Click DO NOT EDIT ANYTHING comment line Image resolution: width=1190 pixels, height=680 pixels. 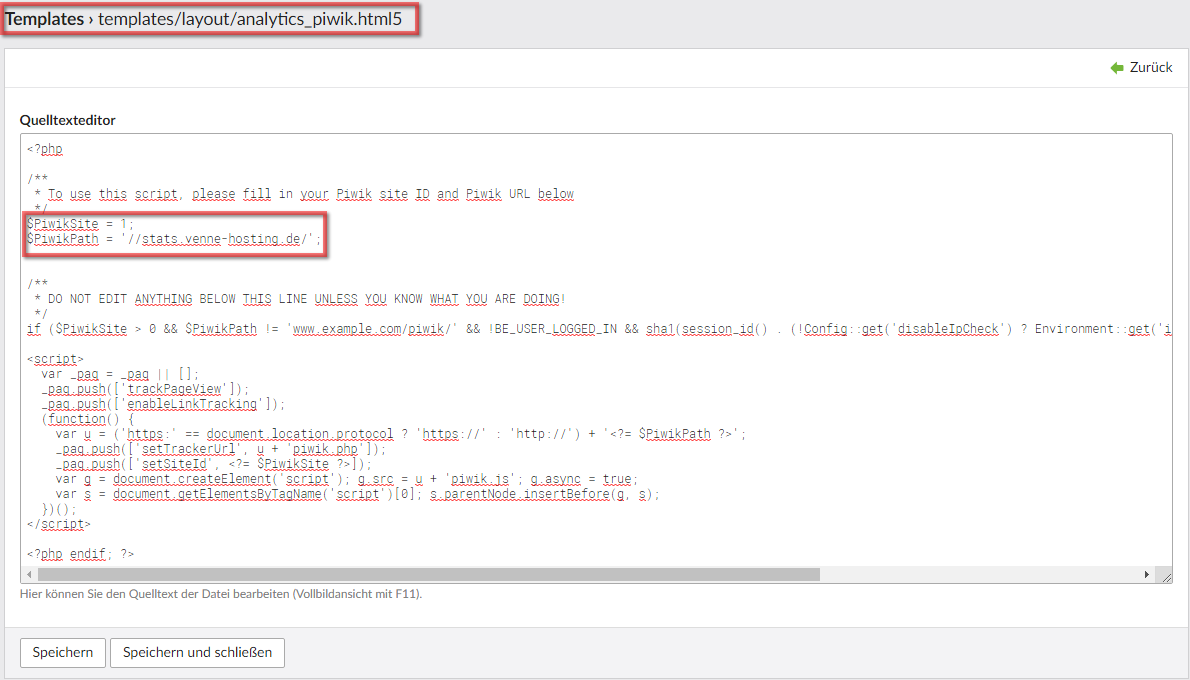(300, 299)
